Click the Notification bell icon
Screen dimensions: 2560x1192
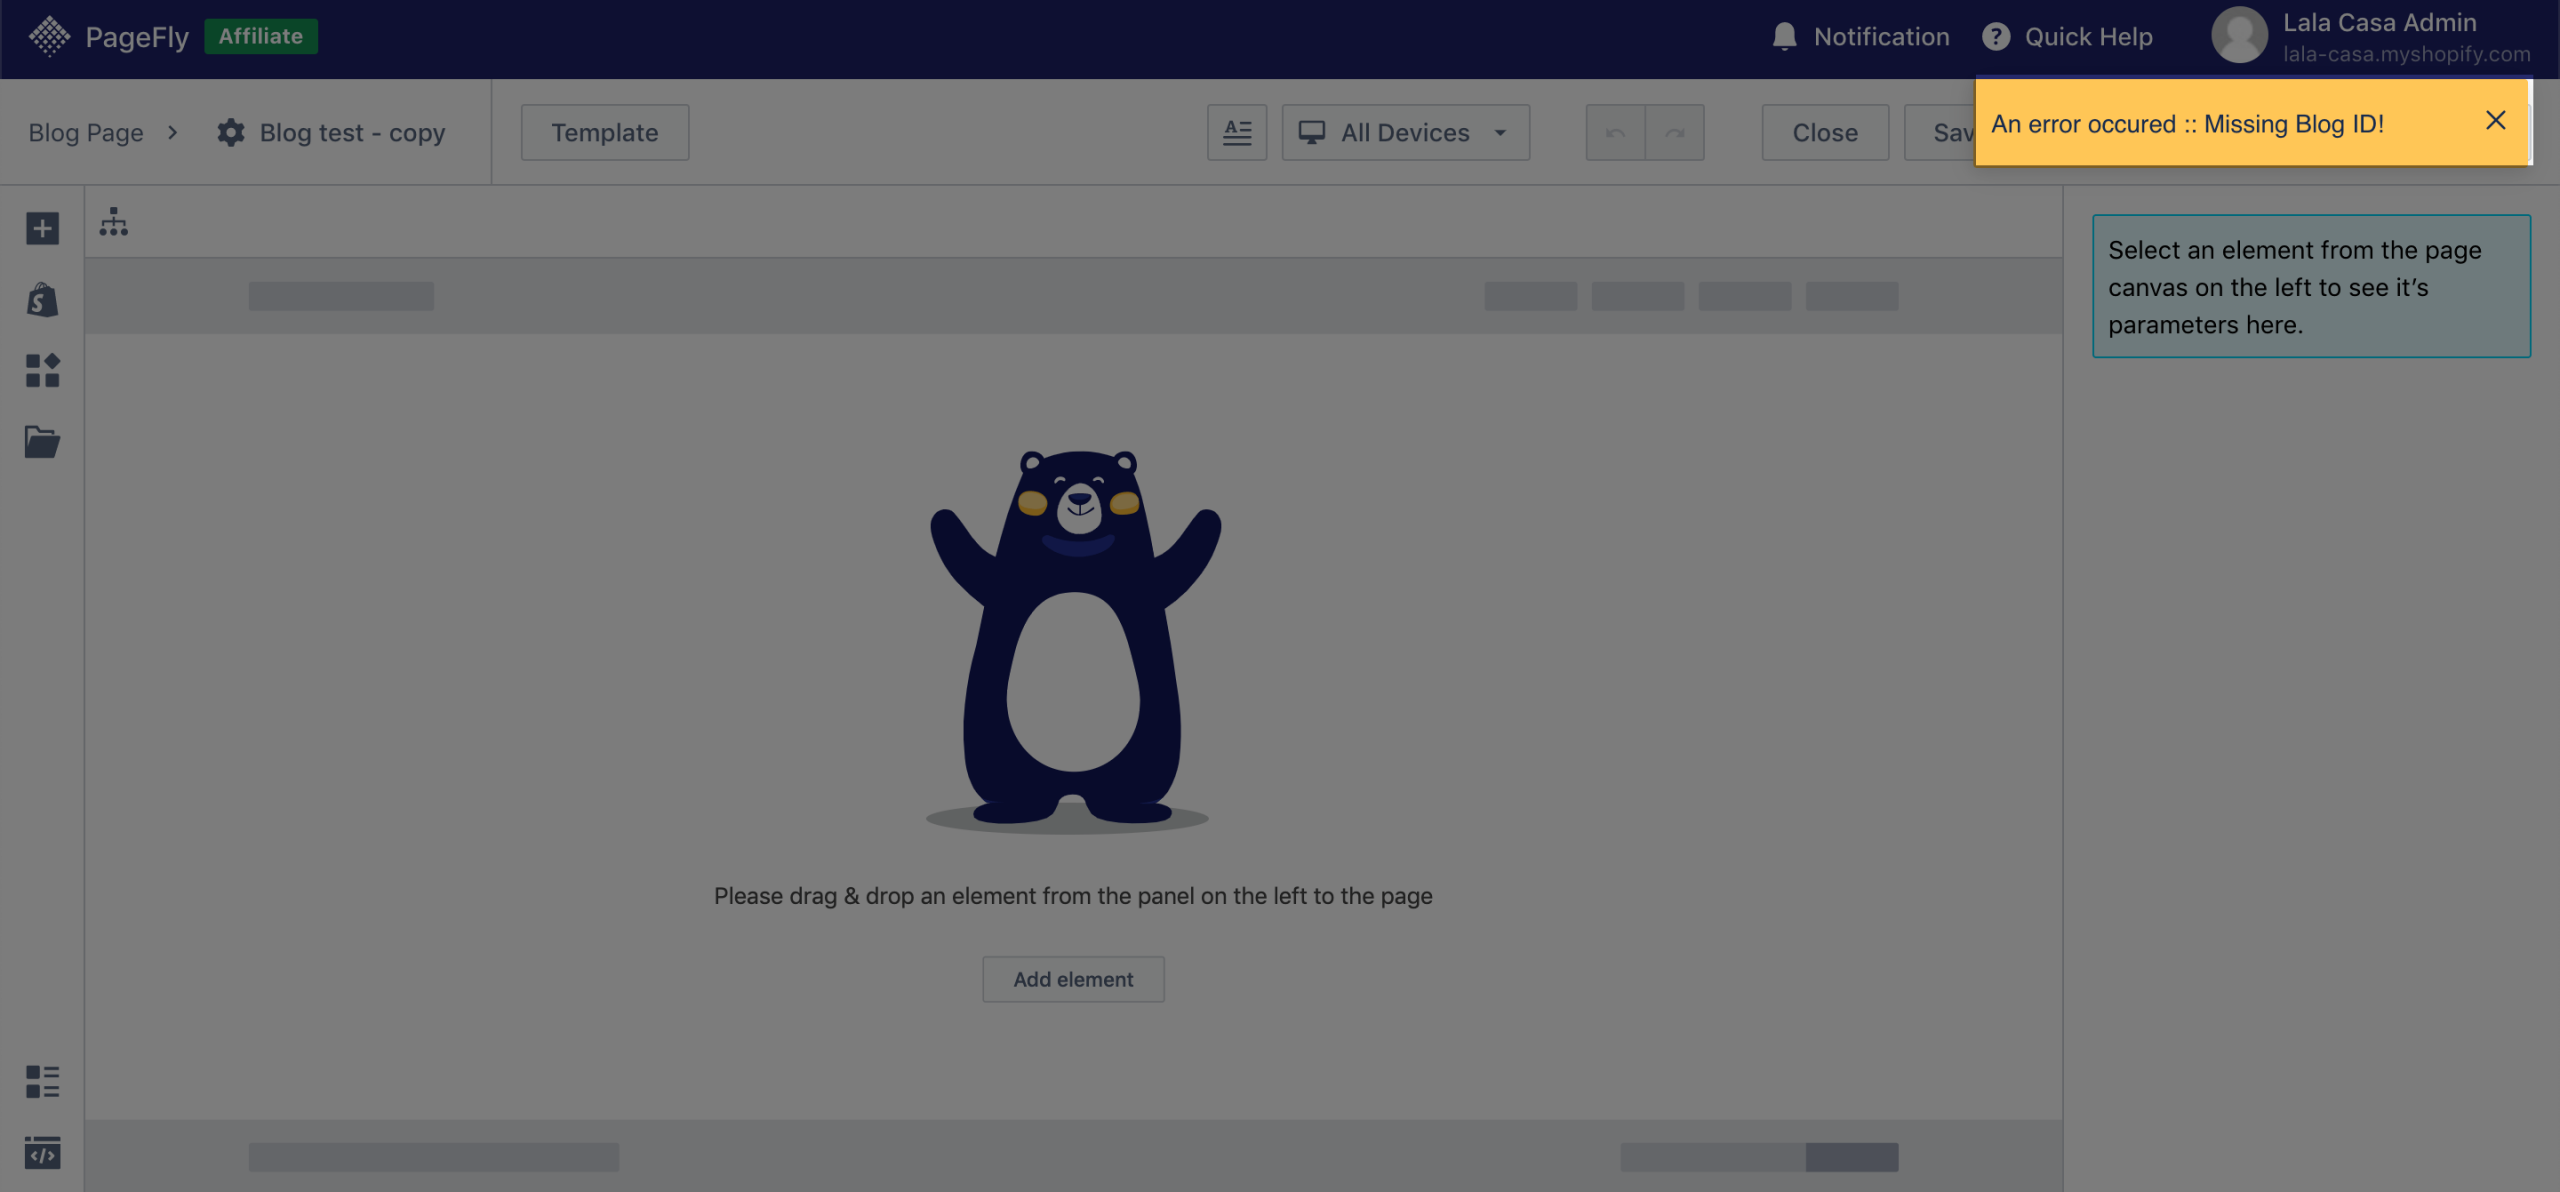1784,37
